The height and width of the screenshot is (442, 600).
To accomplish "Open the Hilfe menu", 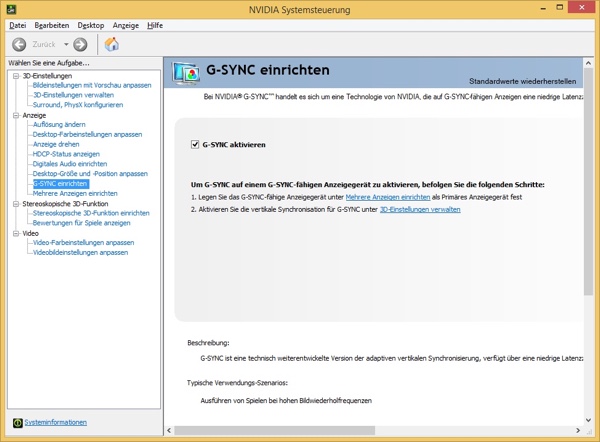I will pos(155,25).
